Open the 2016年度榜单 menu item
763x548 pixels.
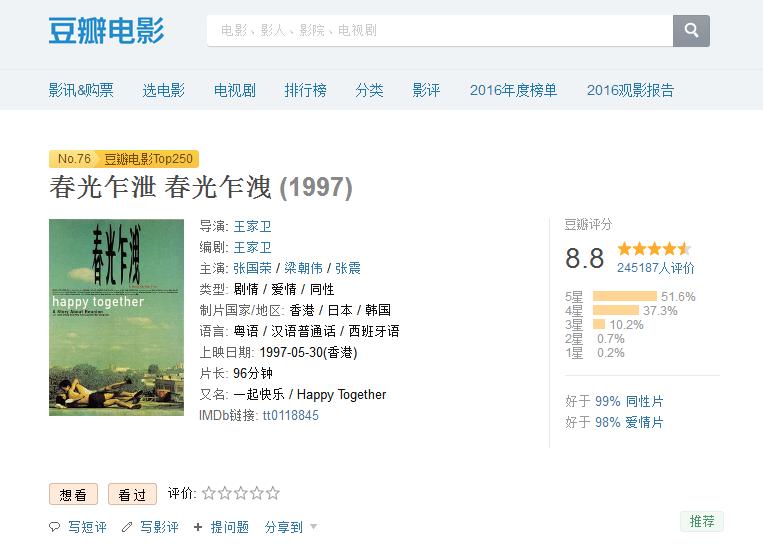(x=513, y=90)
